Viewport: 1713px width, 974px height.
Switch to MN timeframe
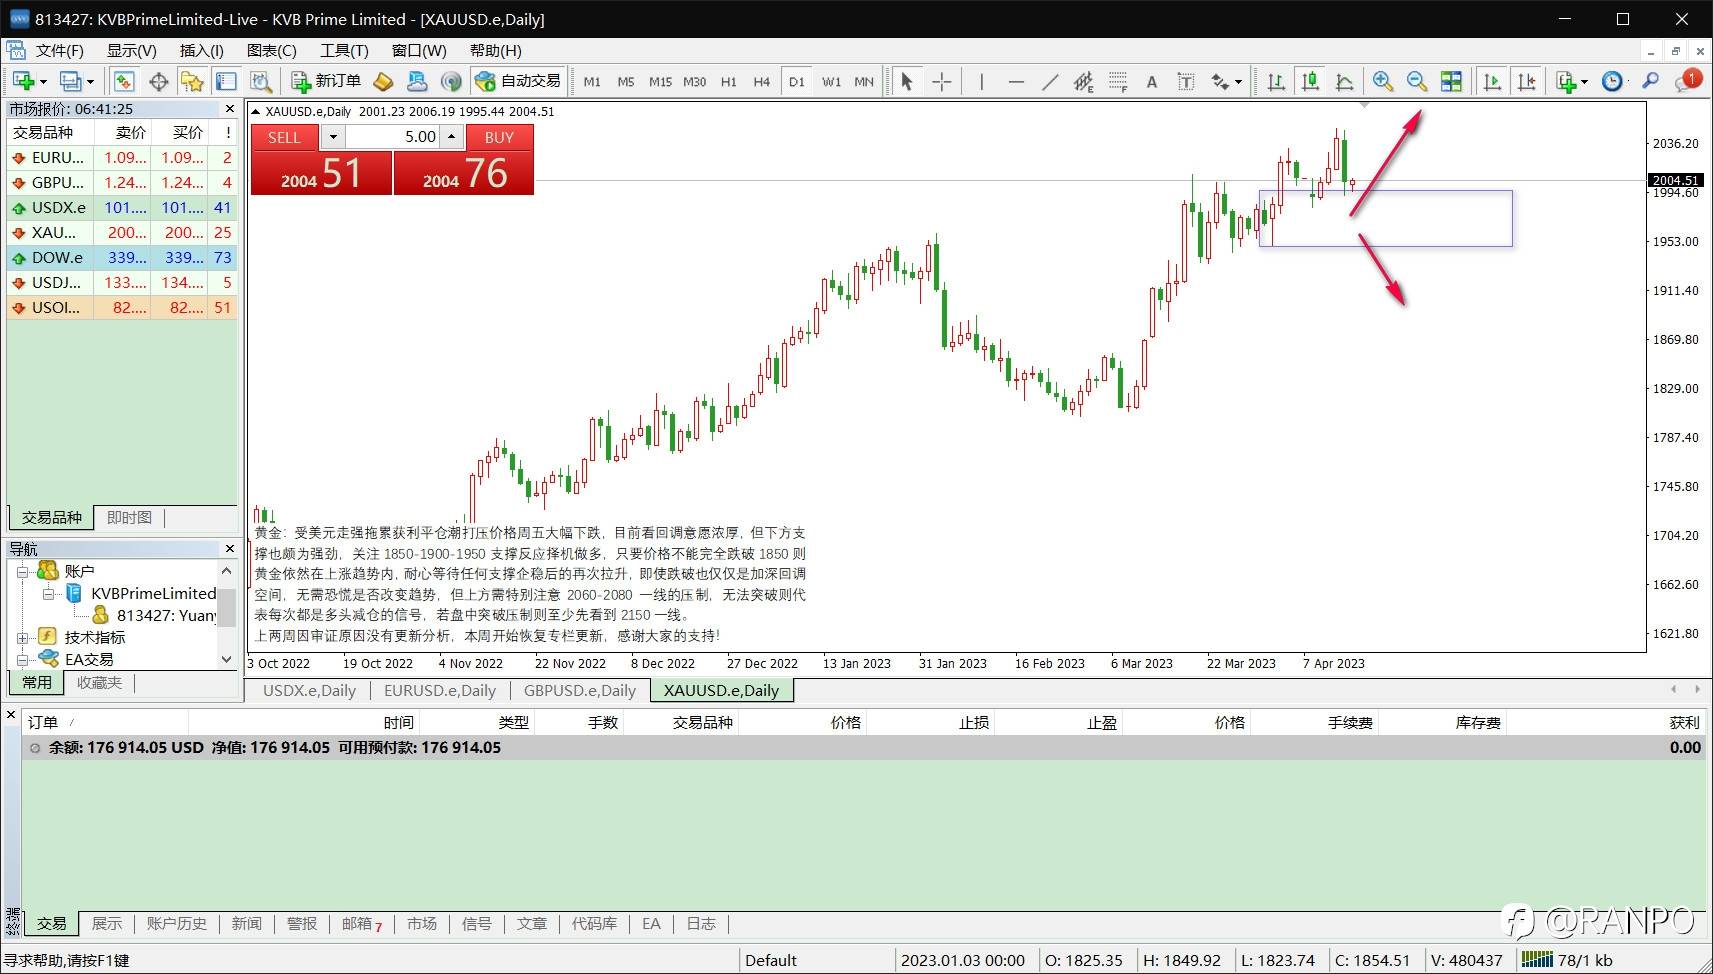click(864, 82)
